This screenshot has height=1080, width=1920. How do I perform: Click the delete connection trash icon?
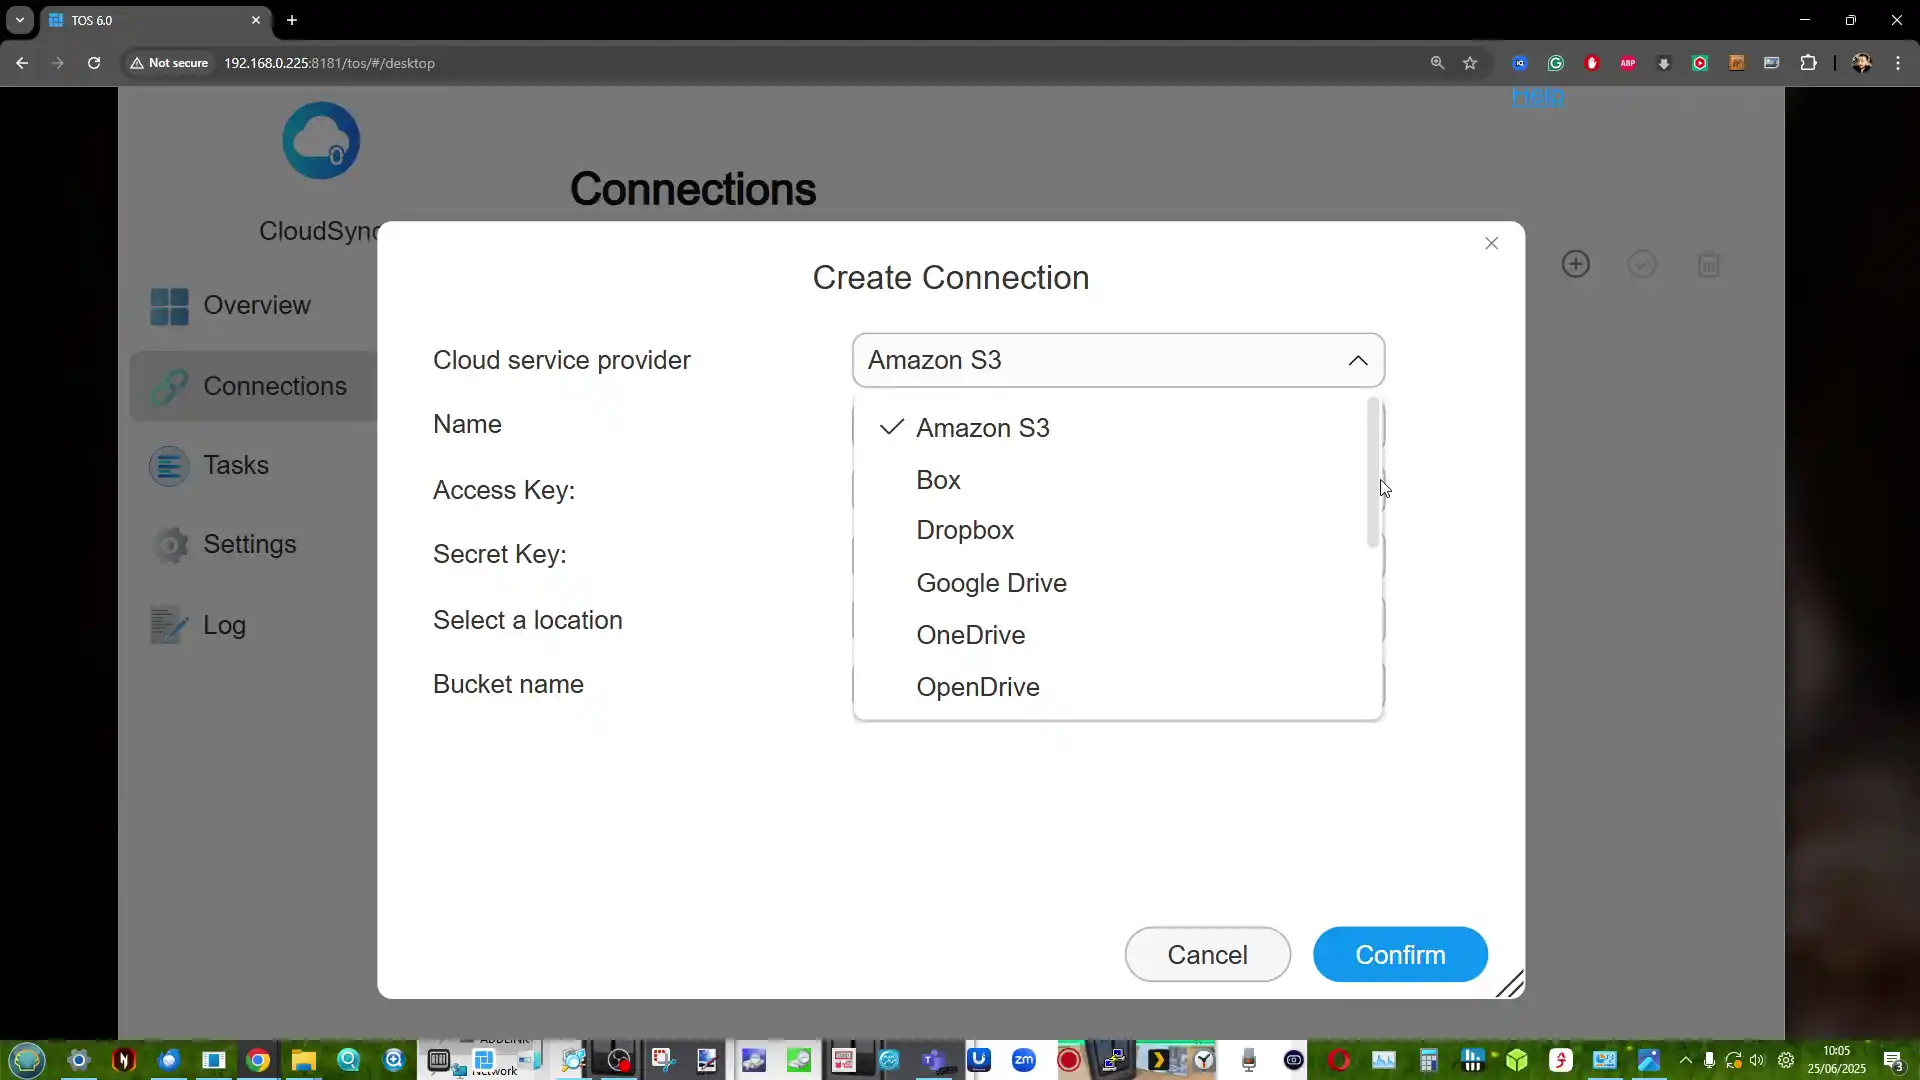1709,264
